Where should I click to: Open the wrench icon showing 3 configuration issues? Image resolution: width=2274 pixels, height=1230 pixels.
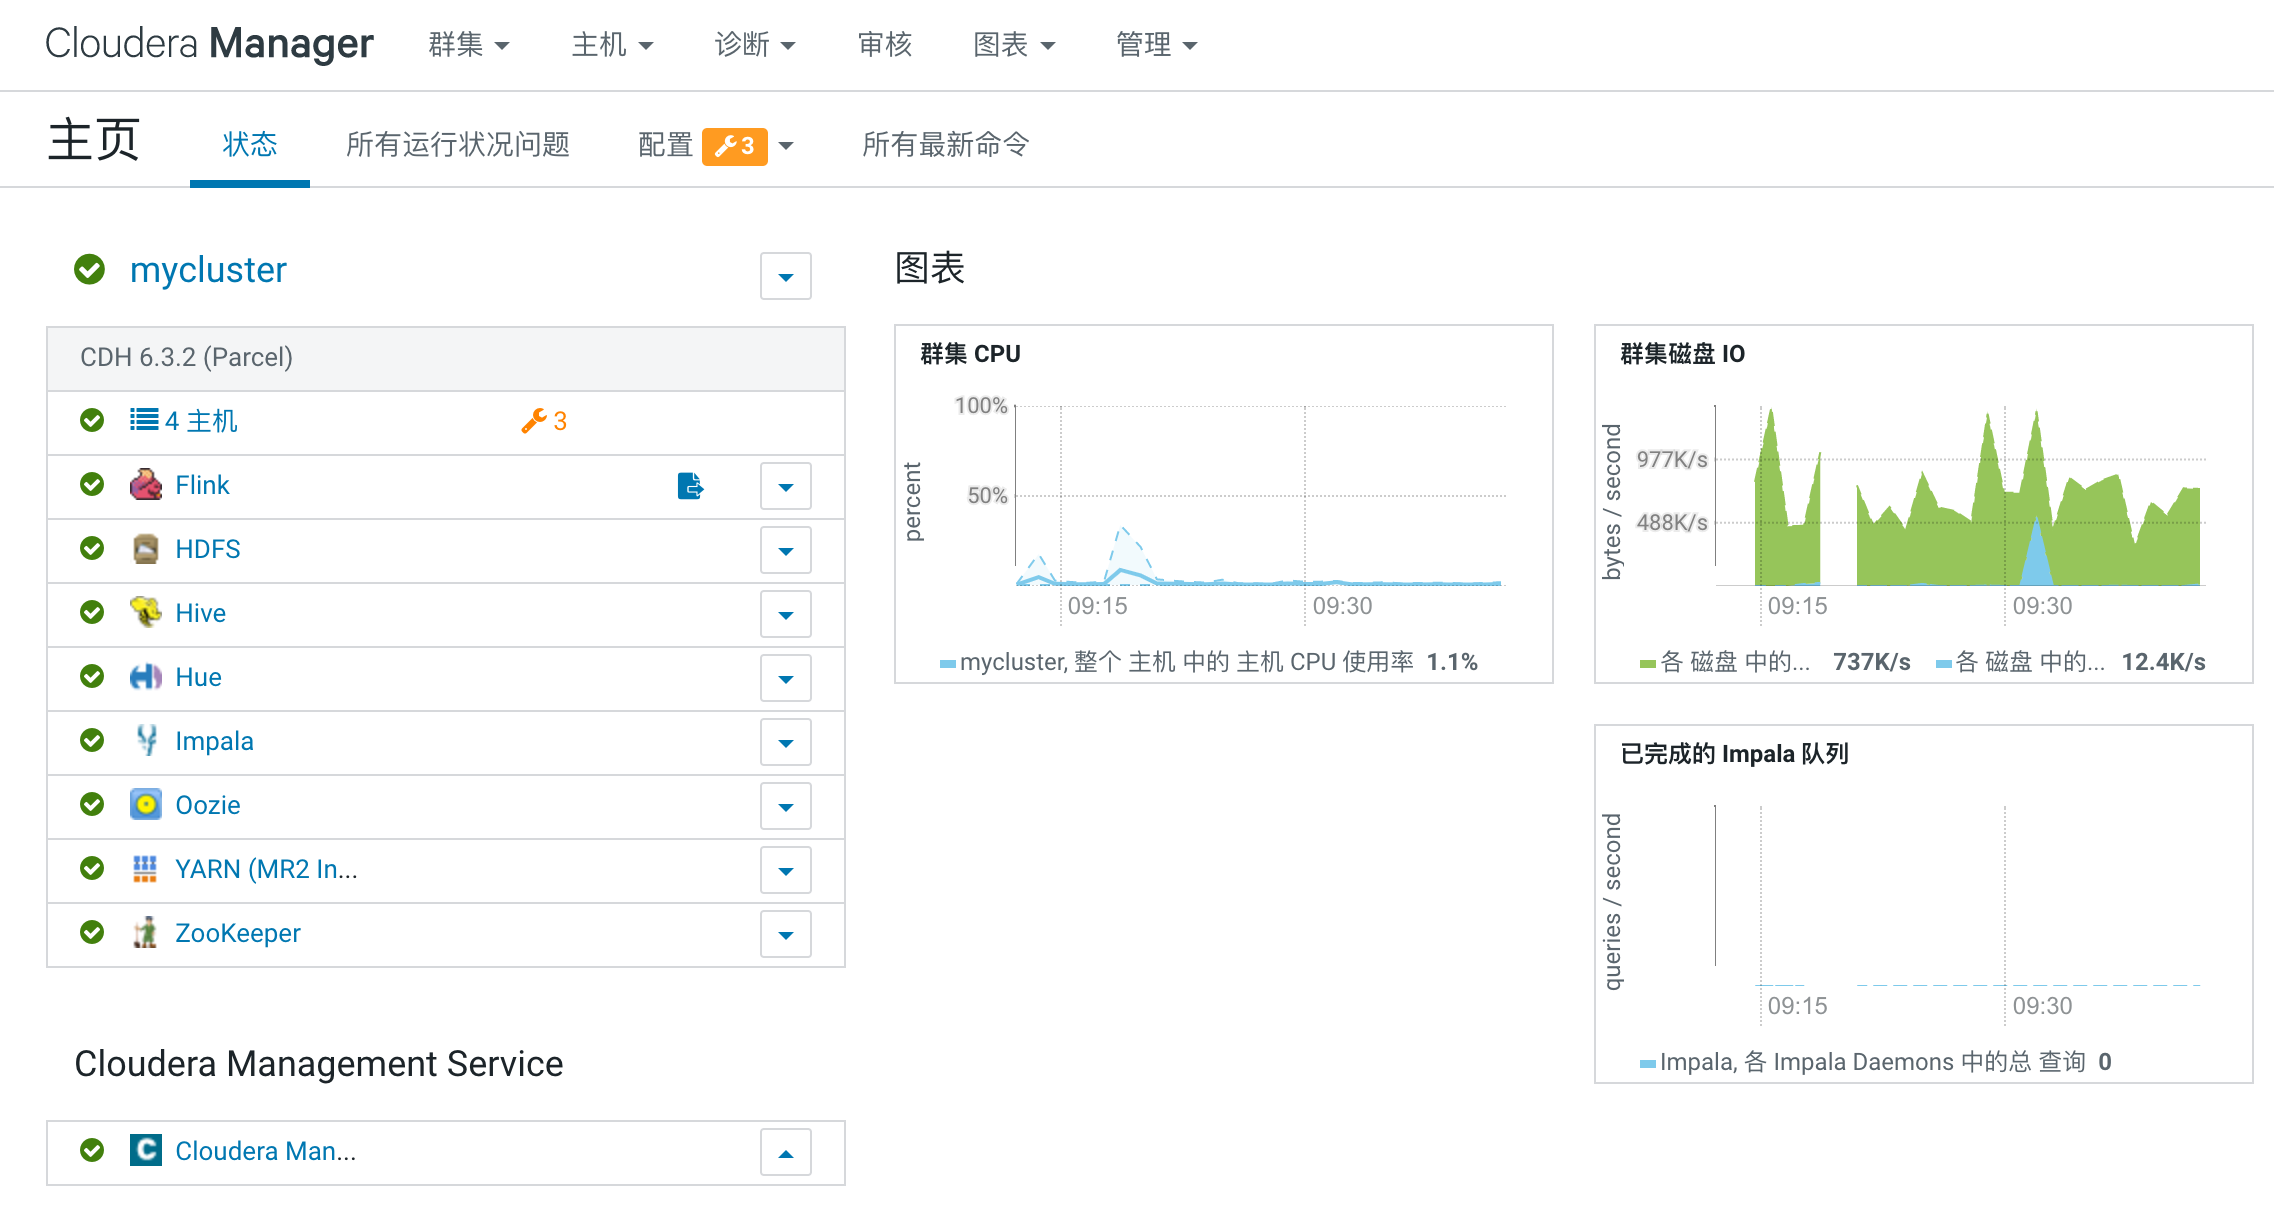[542, 421]
